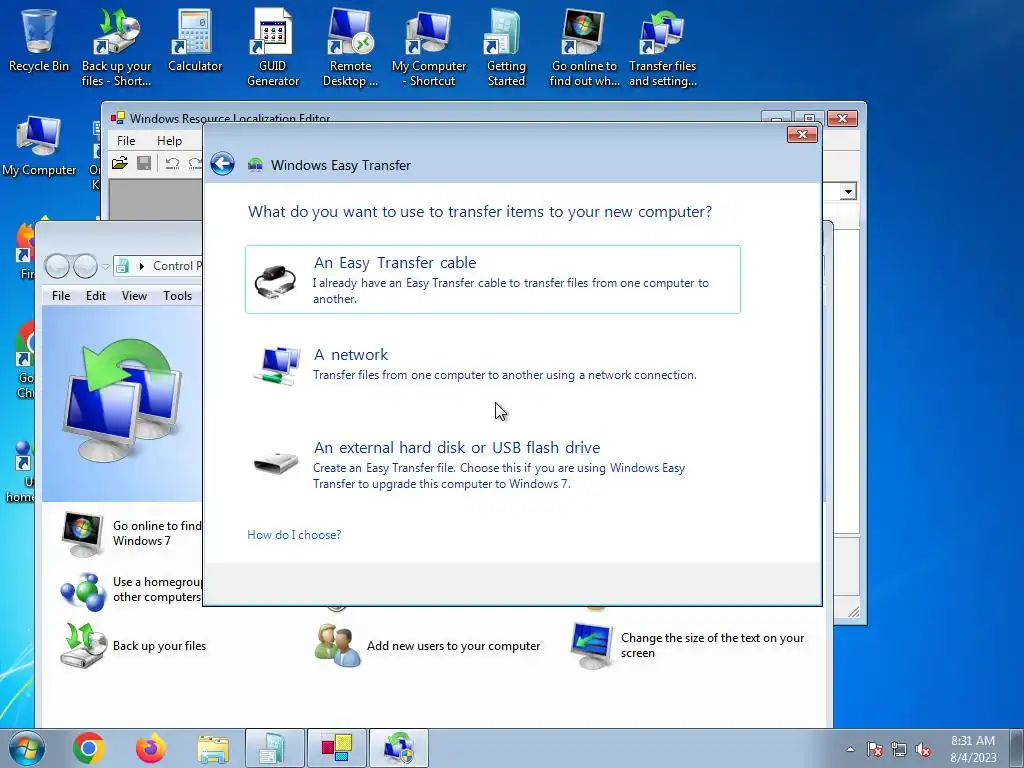The height and width of the screenshot is (768, 1024).
Task: Select Remote Desktop shortcut icon
Action: [x=350, y=47]
